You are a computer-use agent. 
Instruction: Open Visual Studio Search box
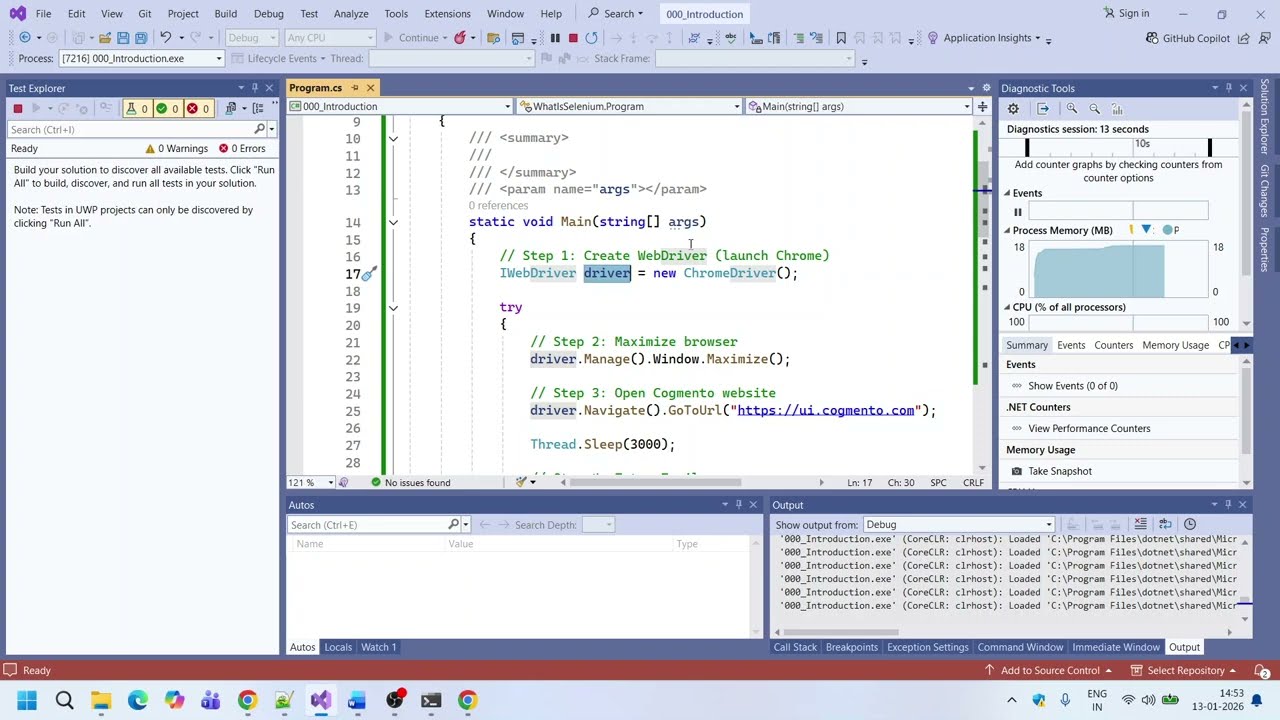coord(616,13)
